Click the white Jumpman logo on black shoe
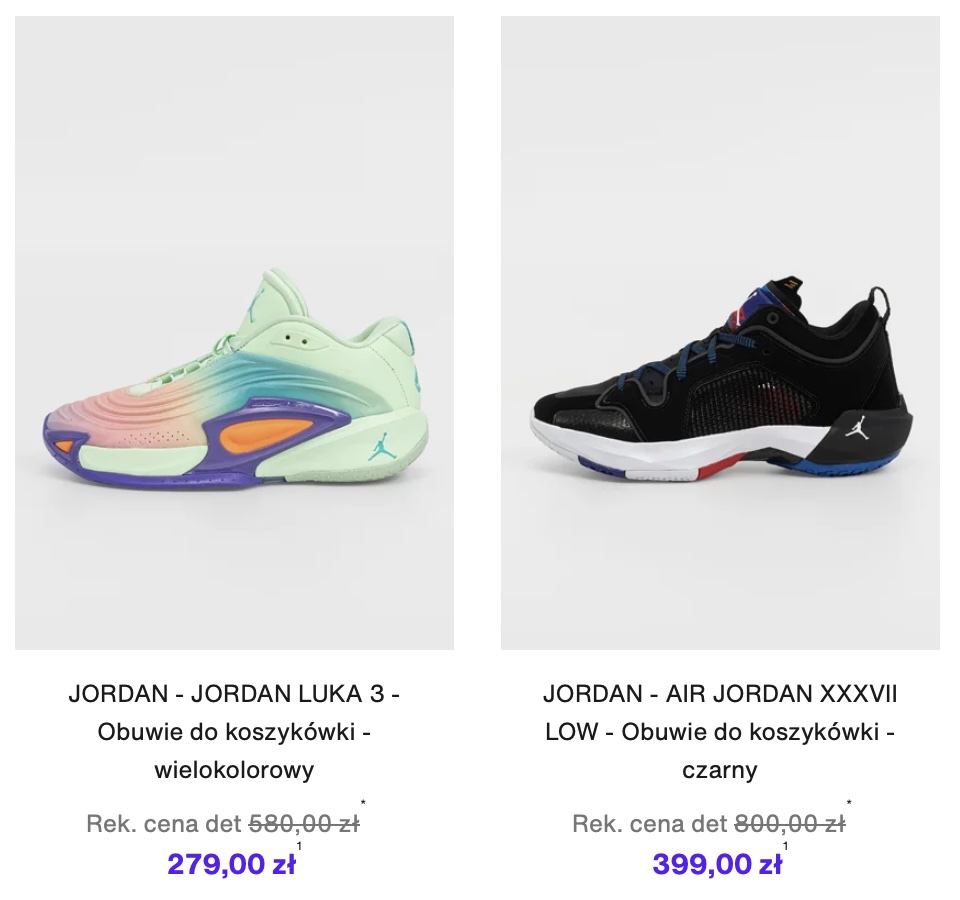960x900 pixels. (x=858, y=426)
